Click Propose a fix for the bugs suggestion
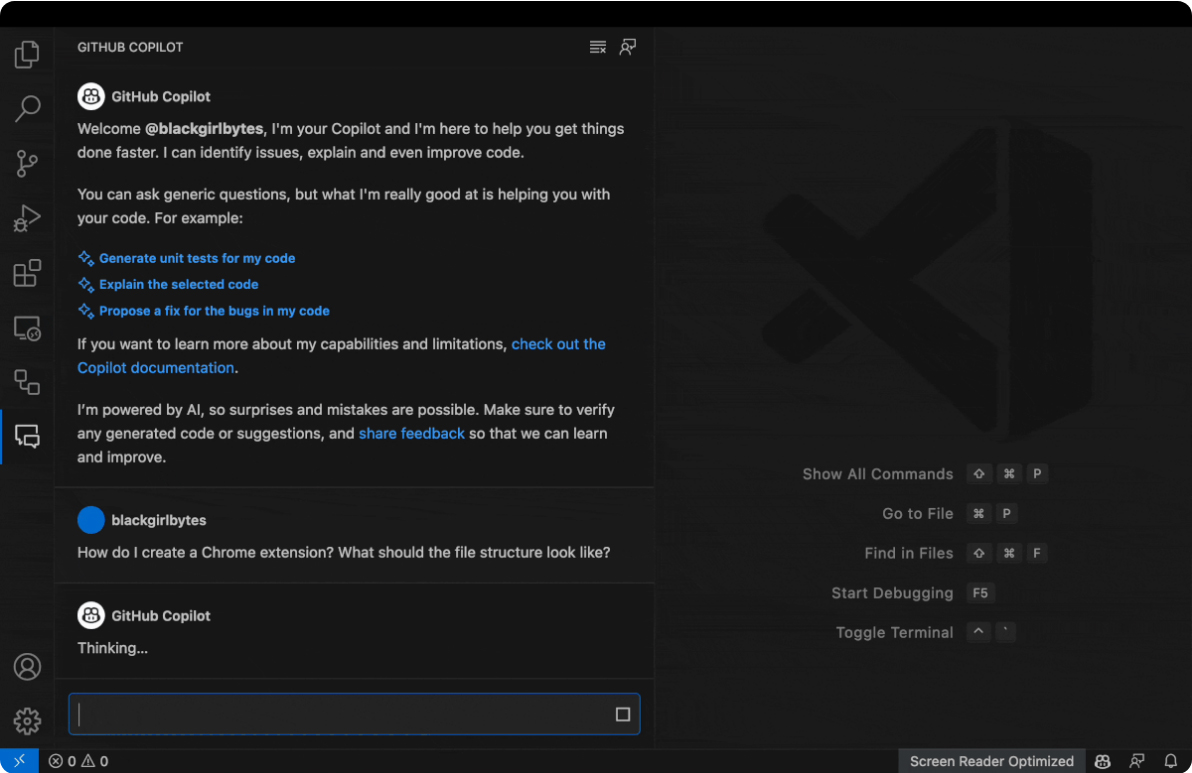The width and height of the screenshot is (1192, 773). pos(214,311)
